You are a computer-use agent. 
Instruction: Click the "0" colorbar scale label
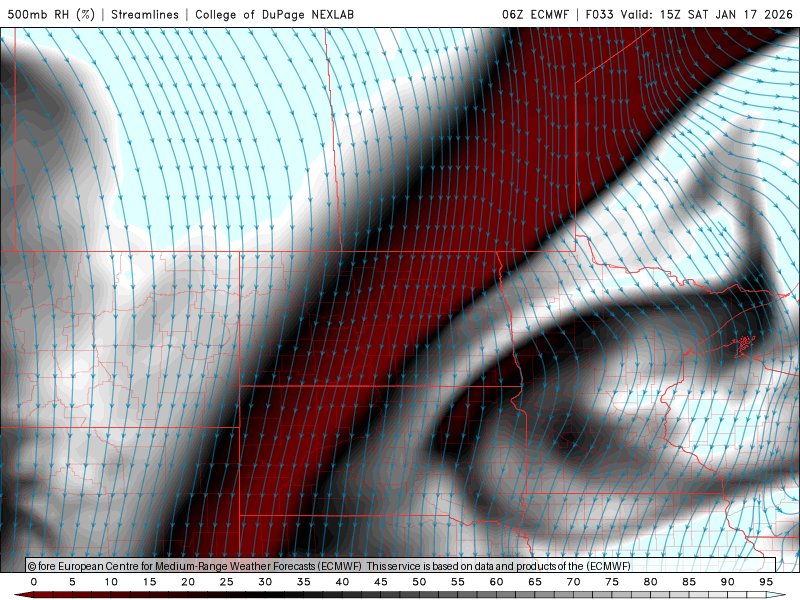34,582
